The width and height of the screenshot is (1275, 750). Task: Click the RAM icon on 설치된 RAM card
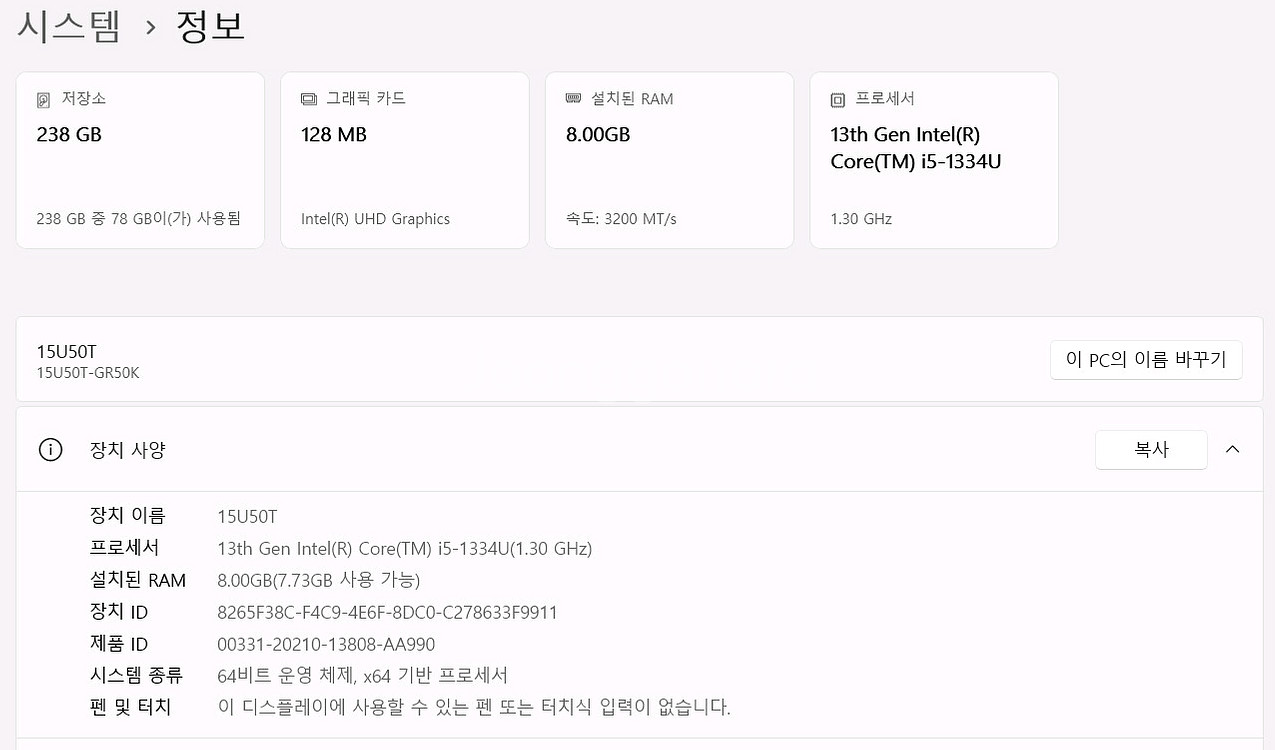click(572, 98)
